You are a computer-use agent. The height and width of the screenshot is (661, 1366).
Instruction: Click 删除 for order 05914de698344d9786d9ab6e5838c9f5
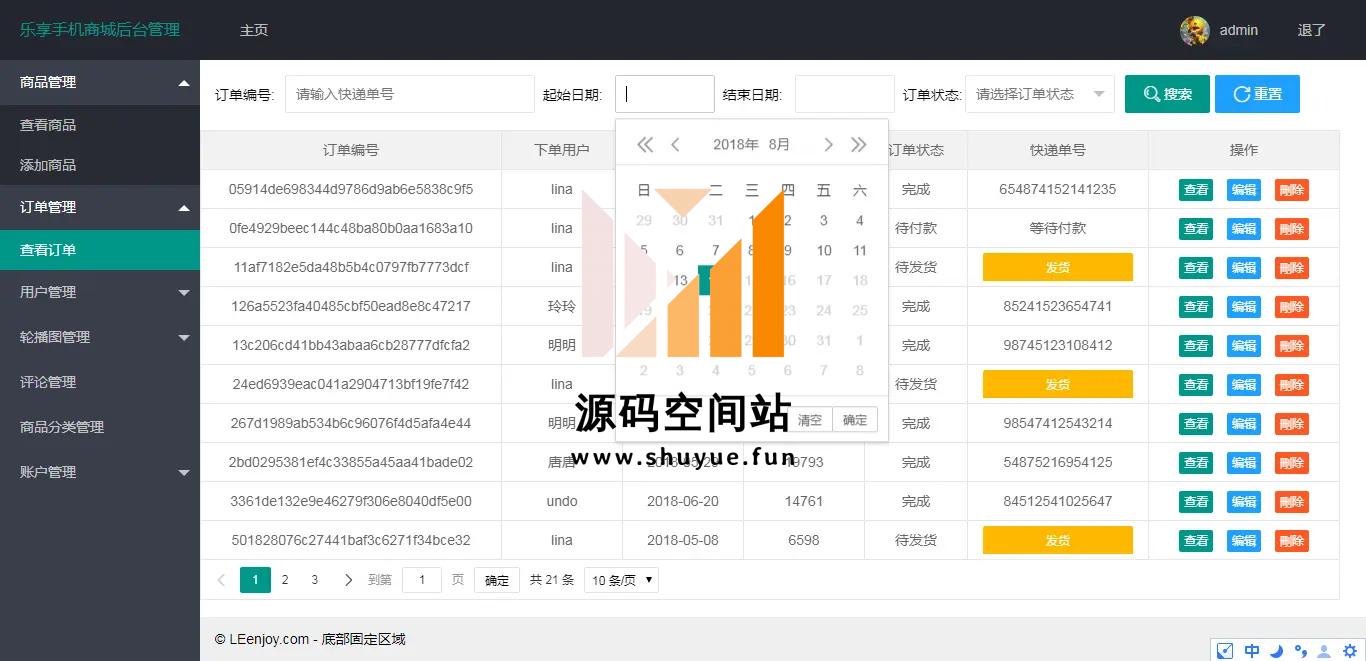pos(1292,190)
